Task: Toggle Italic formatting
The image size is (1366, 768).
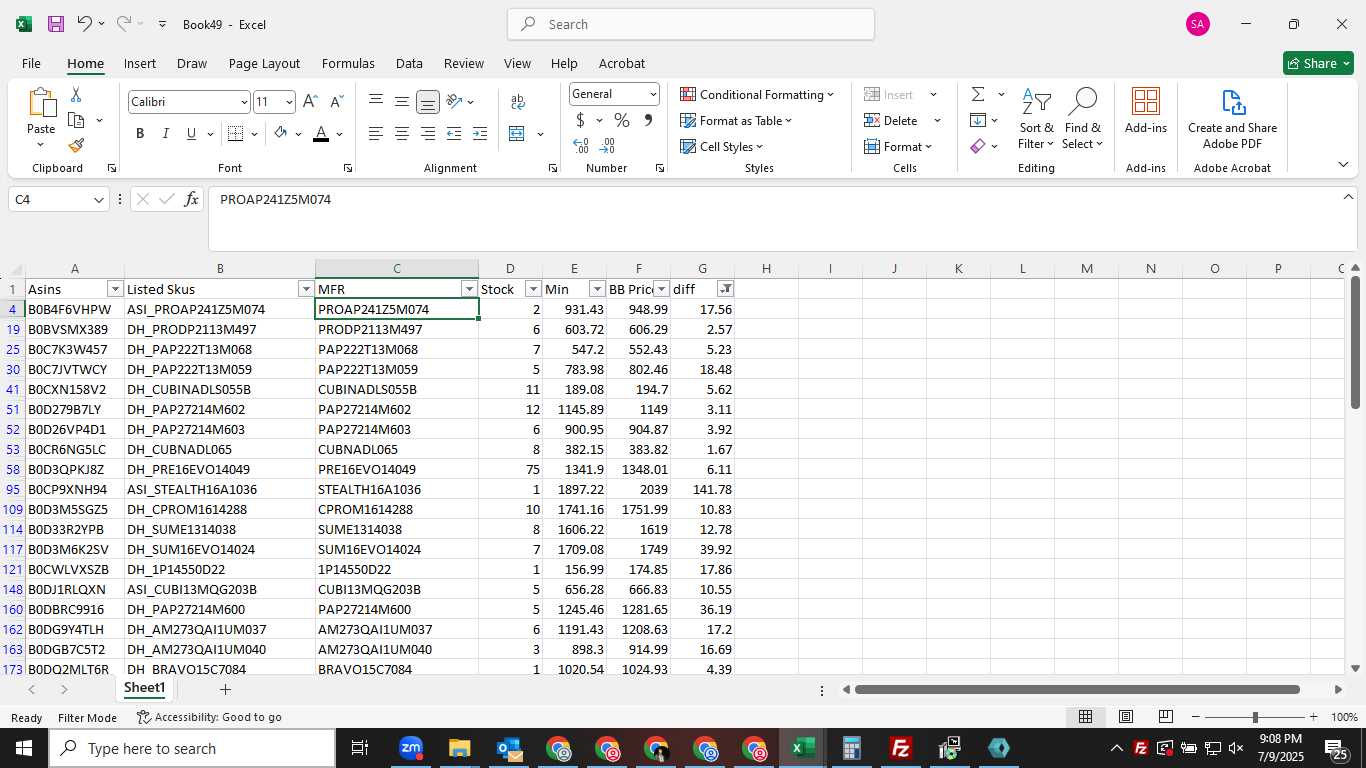Action: point(166,134)
